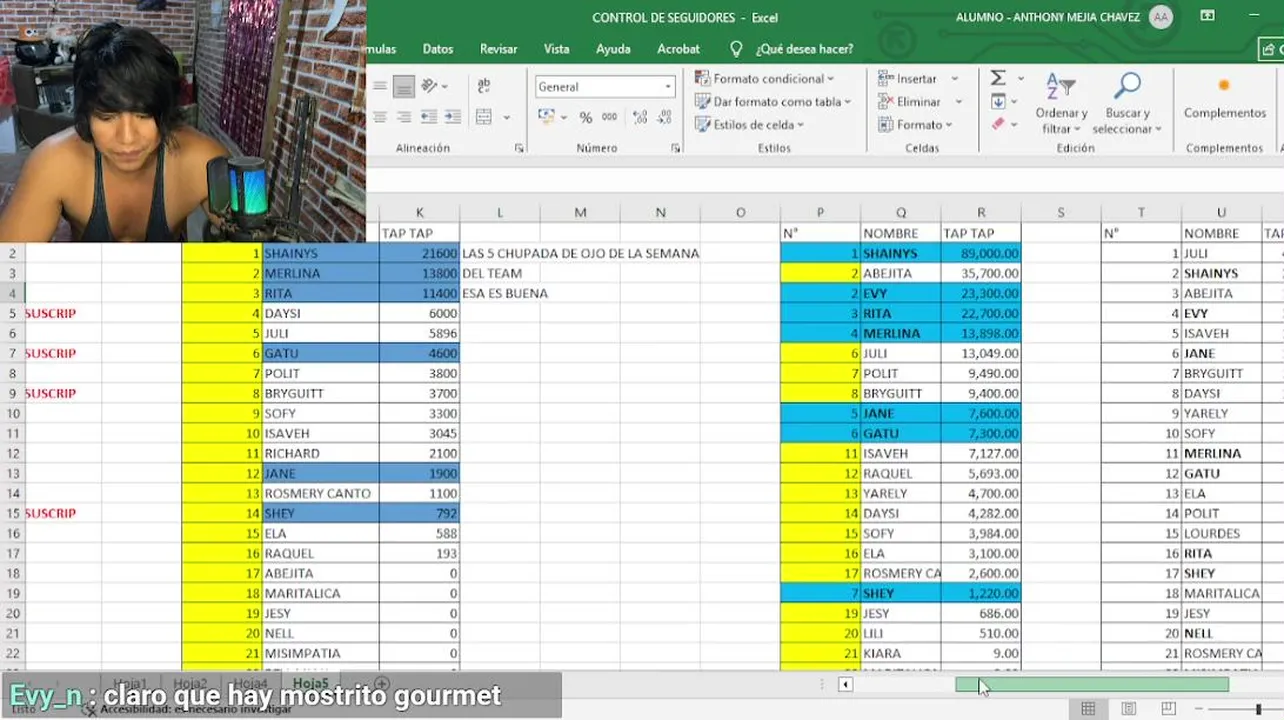Click the Eliminar cells button
This screenshot has height=720, width=1284.
click(x=910, y=101)
